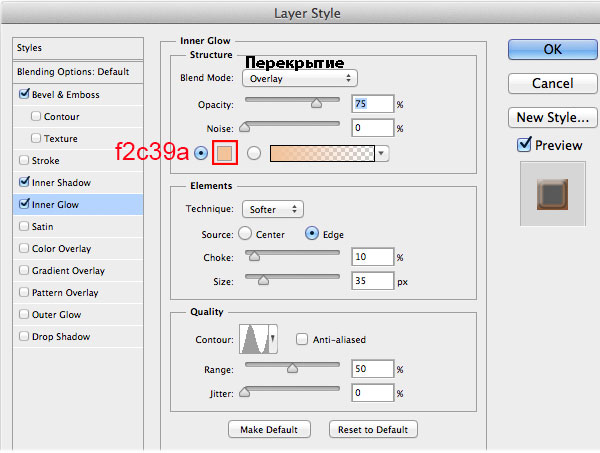Enable the Stroke effect checkbox
This screenshot has height=453, width=600.
(x=24, y=160)
